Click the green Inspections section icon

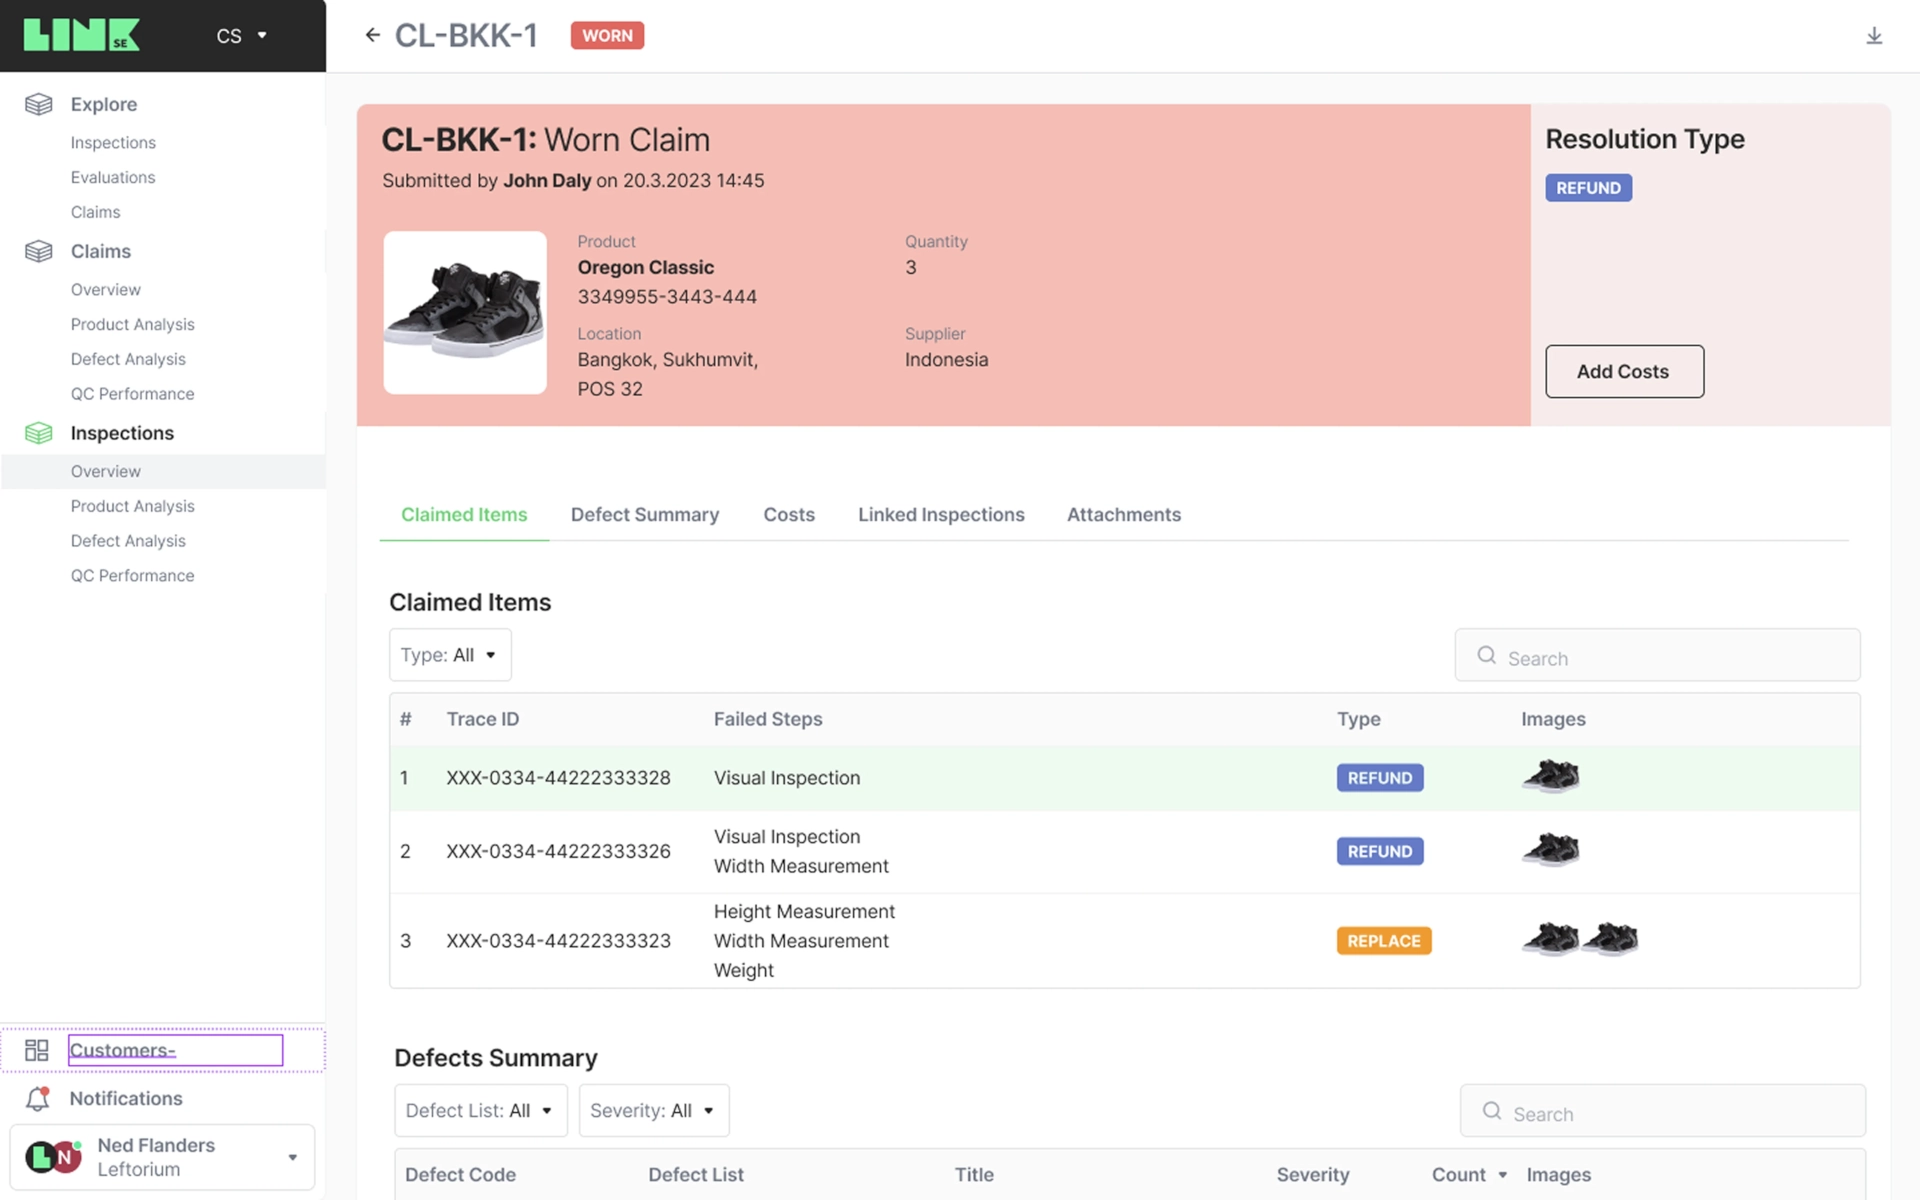pyautogui.click(x=38, y=433)
